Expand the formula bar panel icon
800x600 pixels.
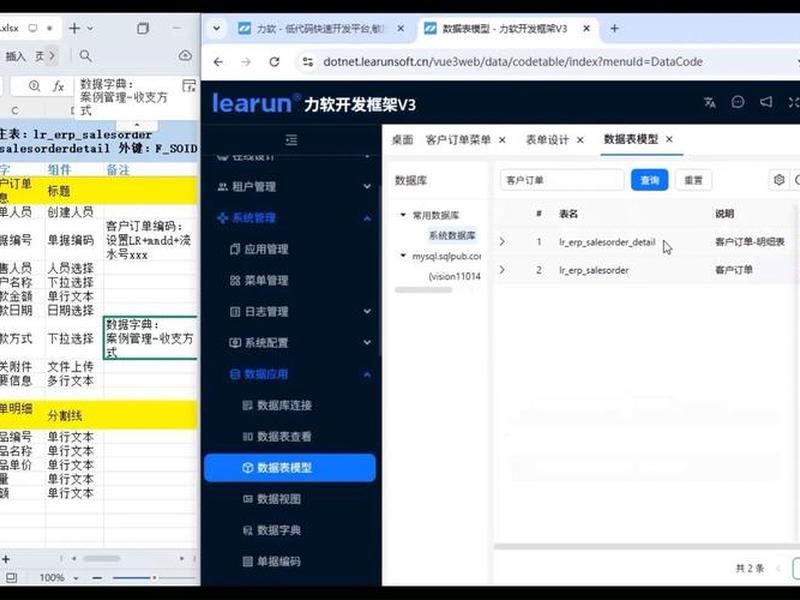click(189, 86)
